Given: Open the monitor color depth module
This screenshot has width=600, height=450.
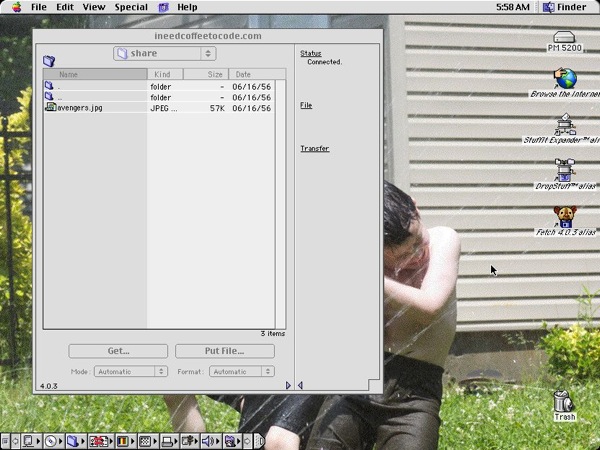Looking at the screenshot, I should (x=125, y=441).
